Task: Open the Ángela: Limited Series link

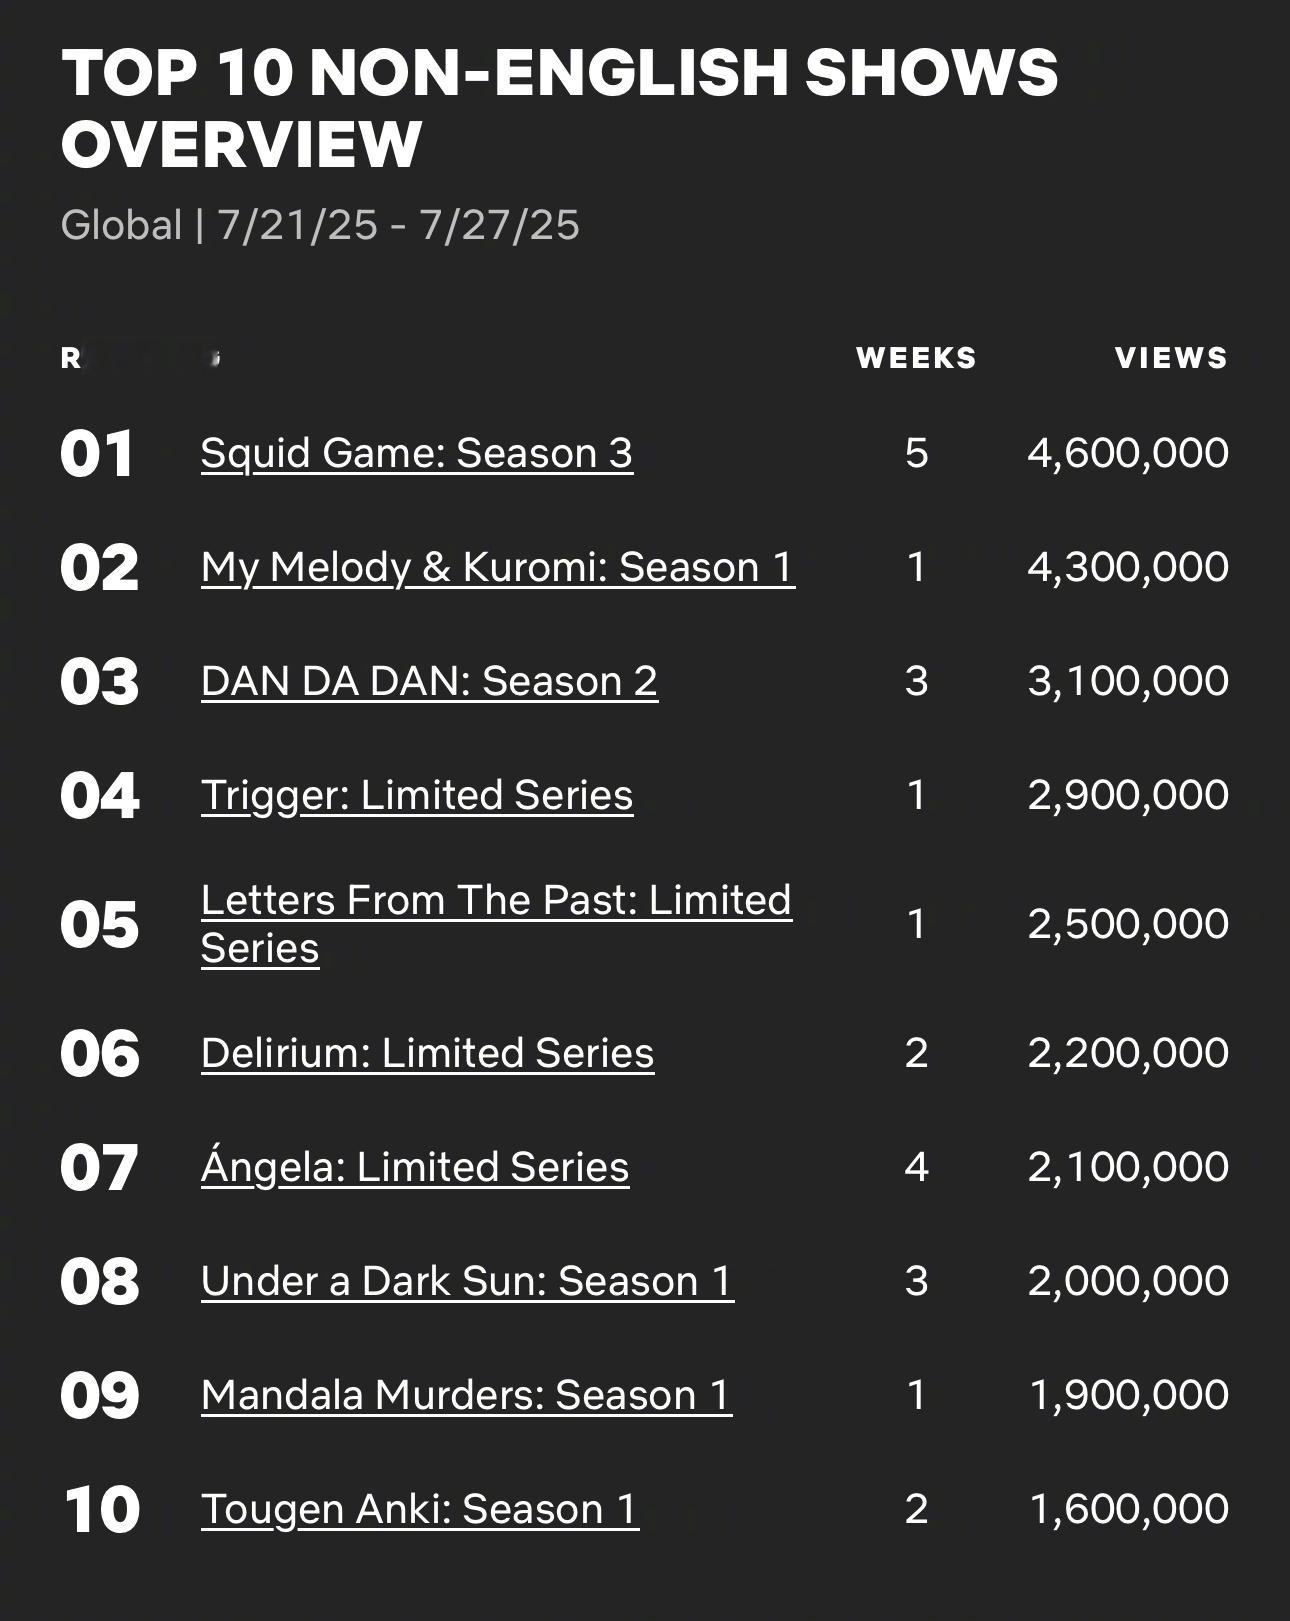Action: [x=415, y=1167]
